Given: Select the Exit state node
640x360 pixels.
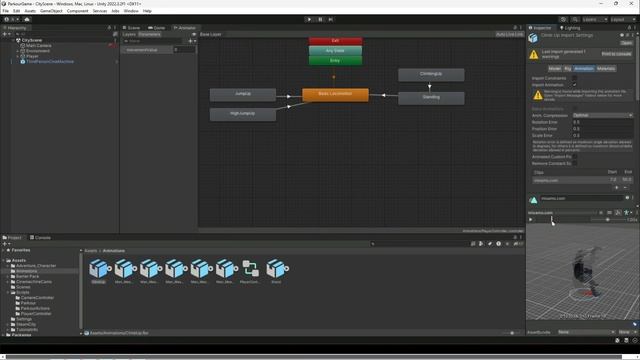Looking at the screenshot, I should (x=335, y=41).
